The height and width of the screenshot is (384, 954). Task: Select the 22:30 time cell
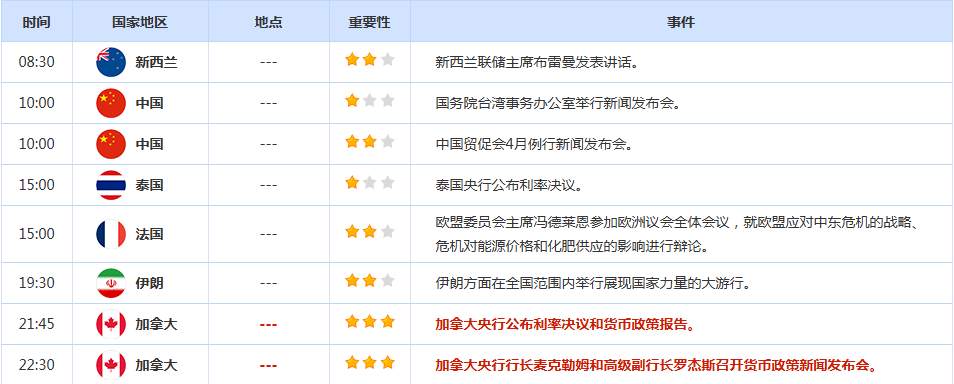point(37,365)
